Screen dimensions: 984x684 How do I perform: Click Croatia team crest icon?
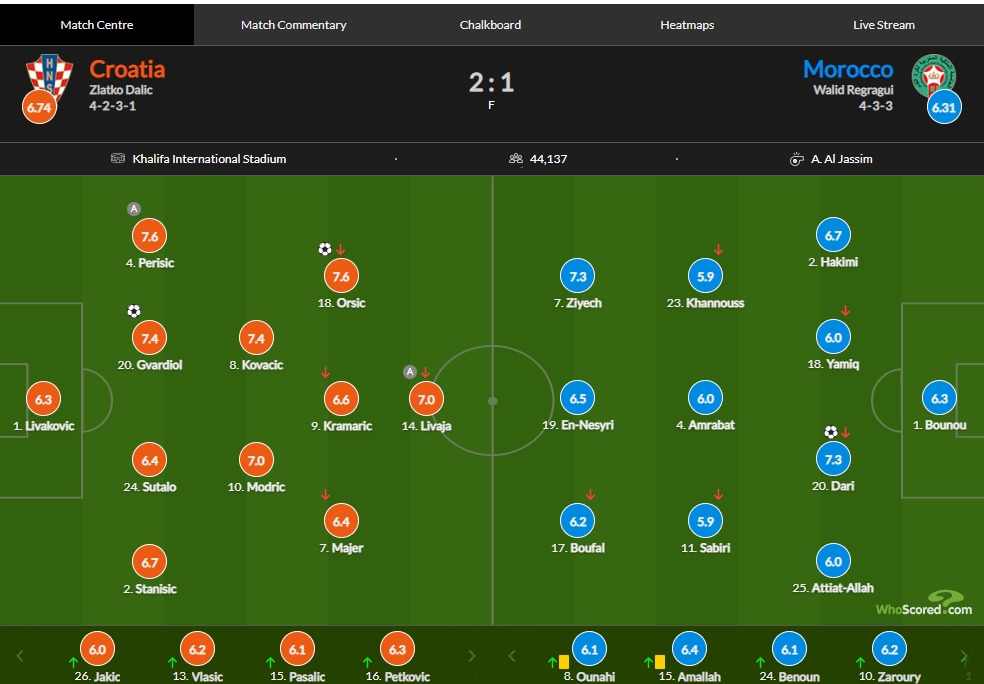[x=49, y=77]
